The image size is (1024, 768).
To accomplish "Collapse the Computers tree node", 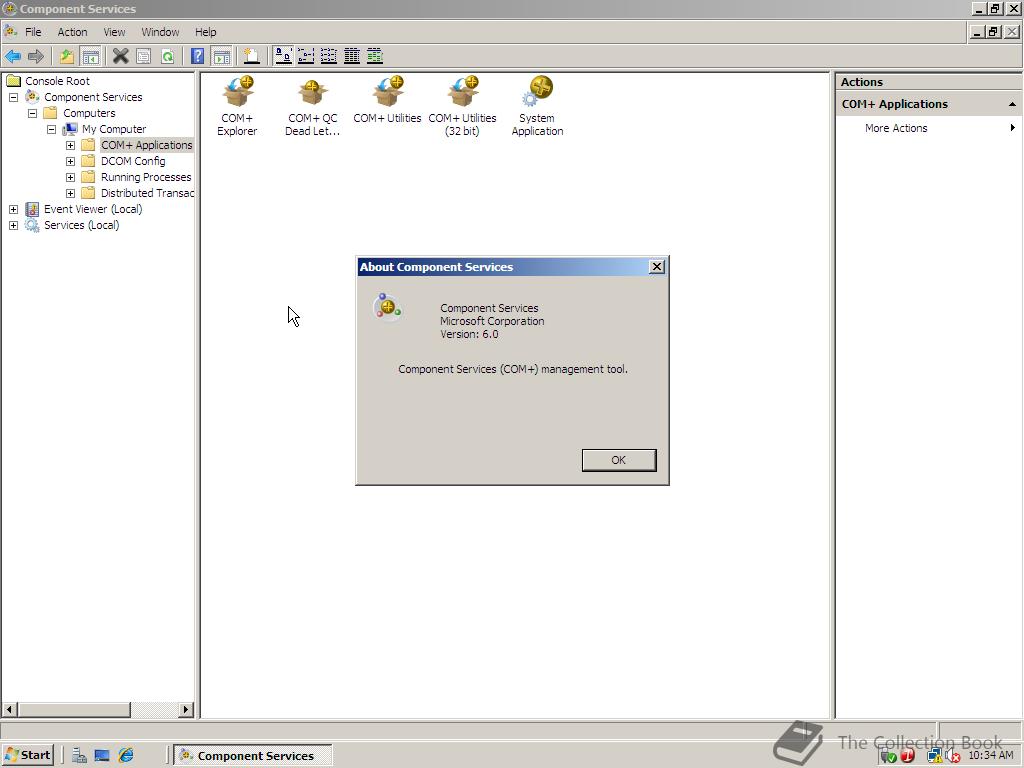I will pos(32,113).
